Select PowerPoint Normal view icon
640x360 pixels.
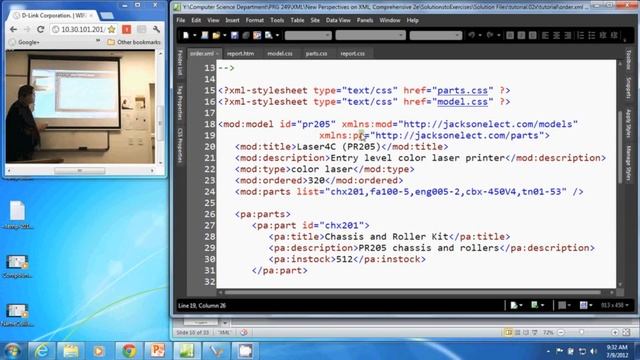coord(509,333)
